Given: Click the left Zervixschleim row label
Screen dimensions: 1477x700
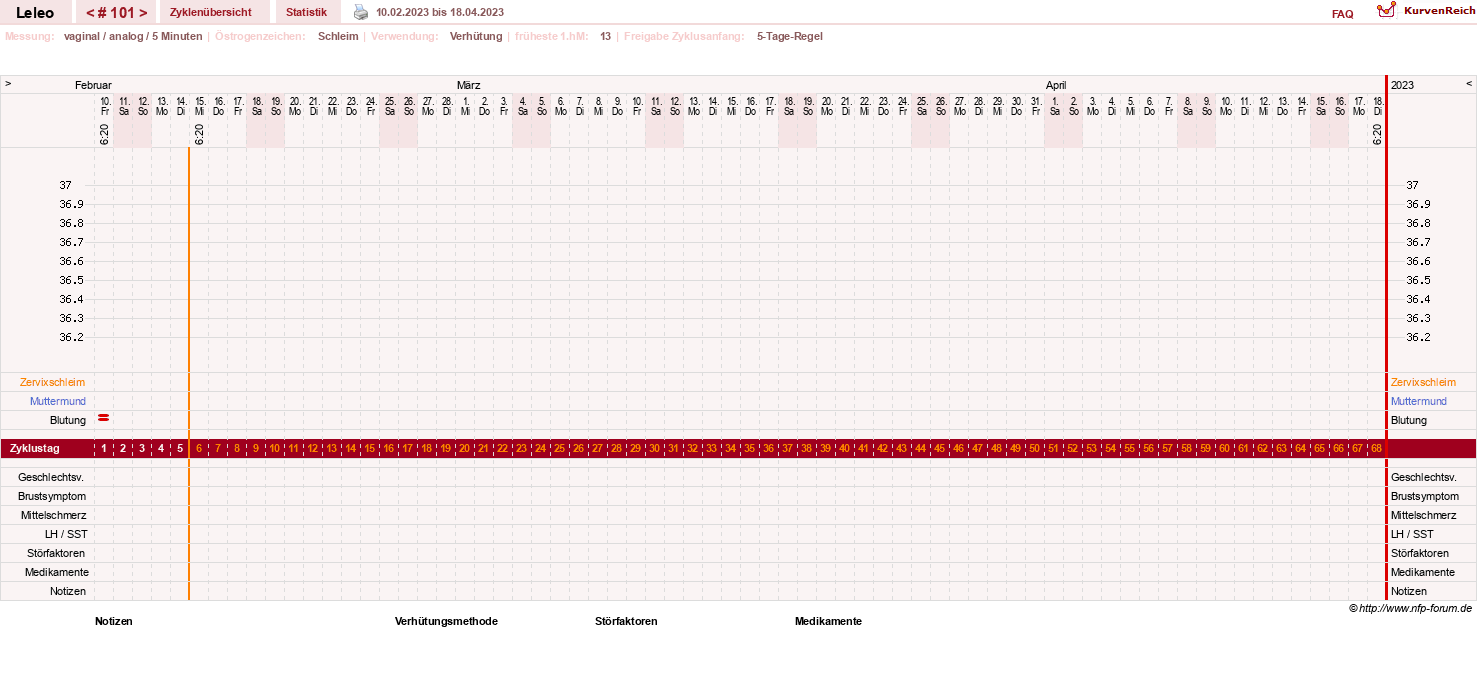Looking at the screenshot, I should tap(52, 382).
